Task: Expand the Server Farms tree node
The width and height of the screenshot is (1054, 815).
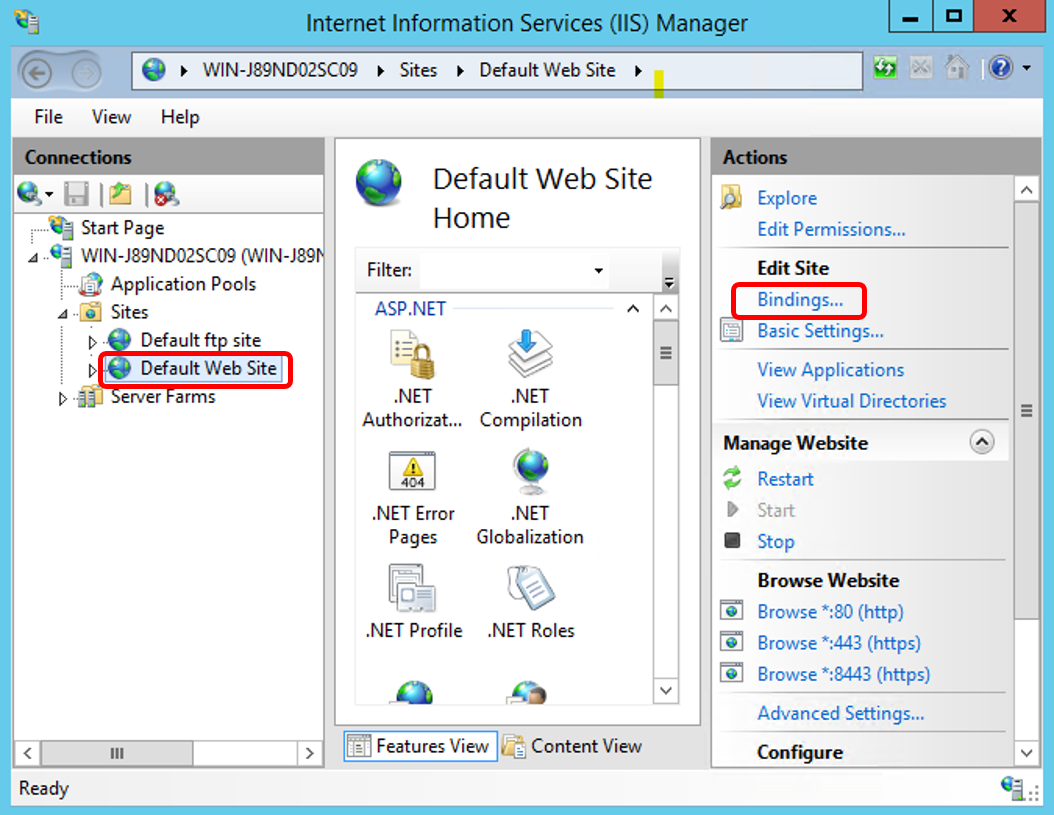Action: pyautogui.click(x=63, y=398)
